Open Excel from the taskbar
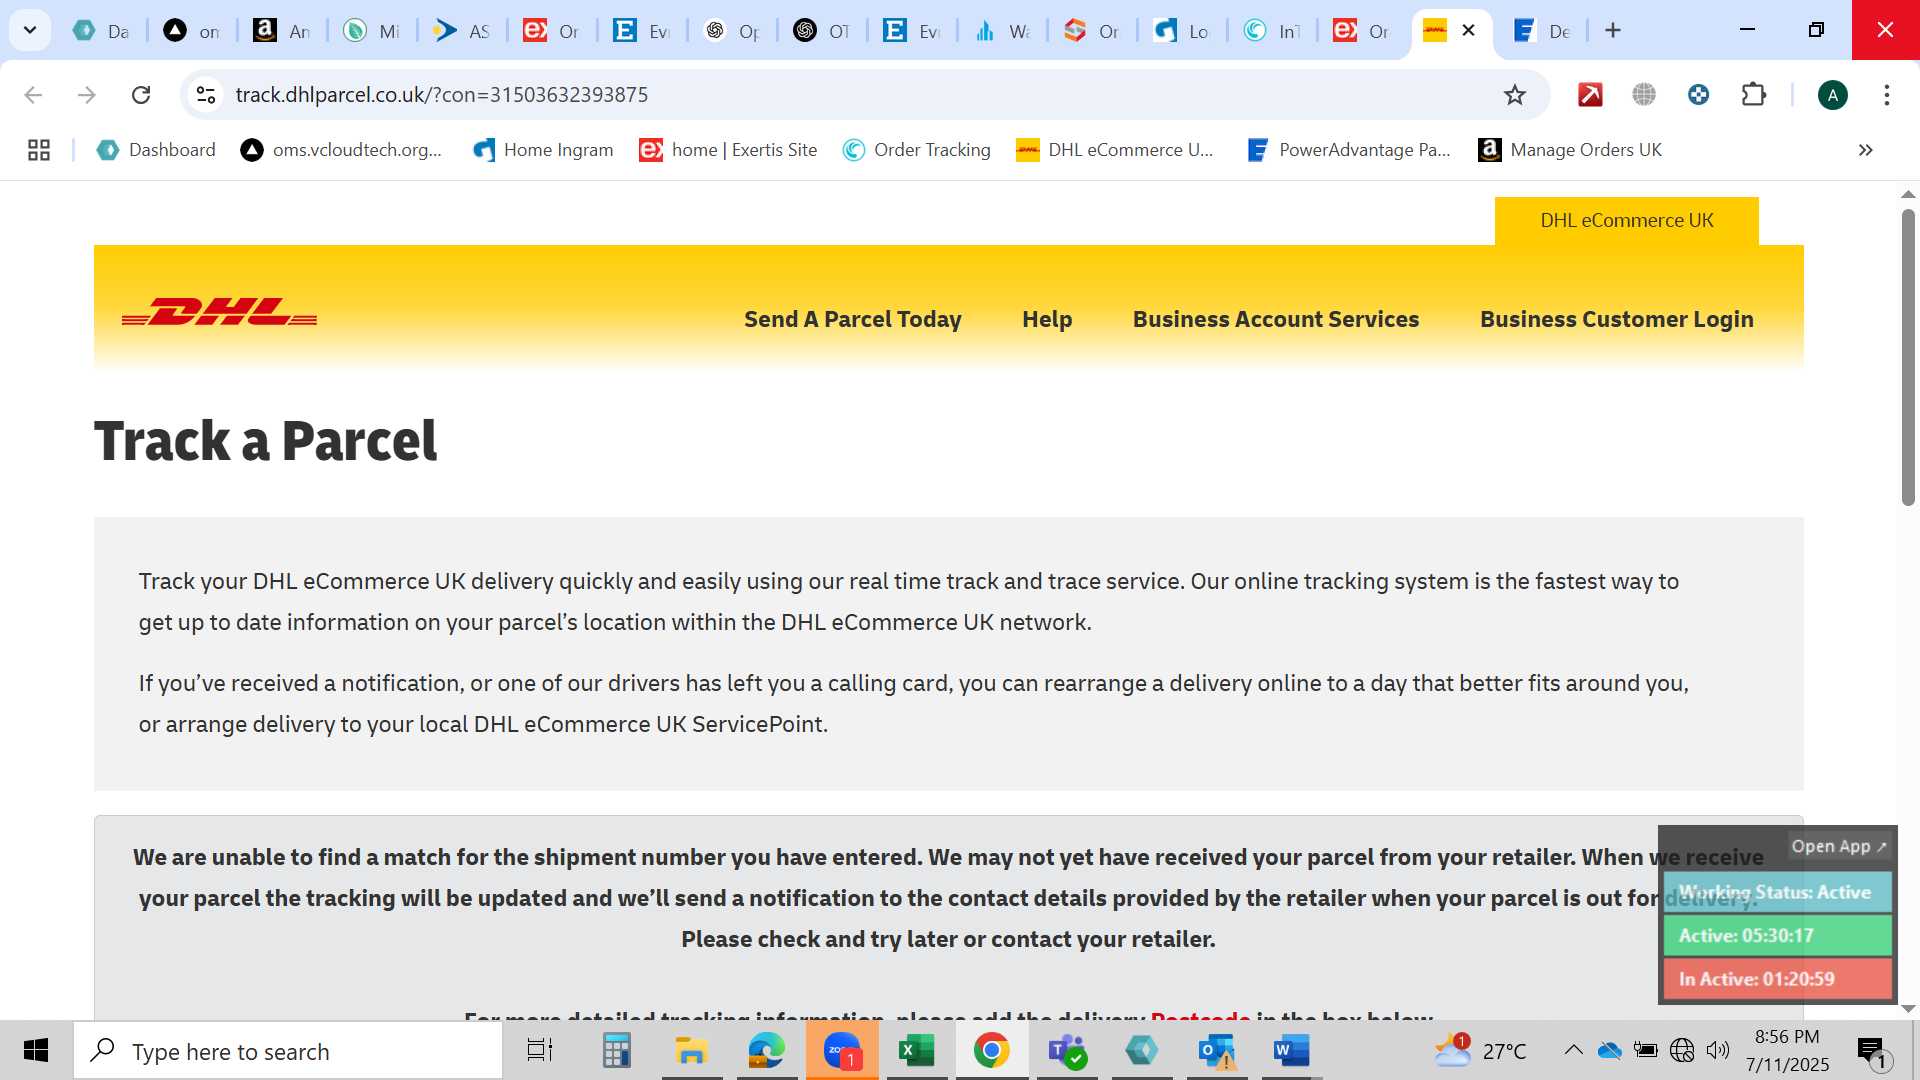 click(x=917, y=1051)
